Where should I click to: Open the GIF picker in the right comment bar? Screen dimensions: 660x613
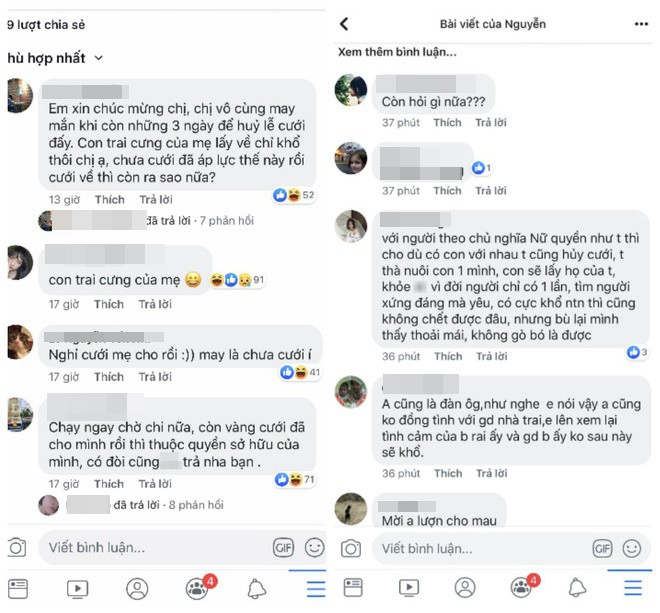click(x=602, y=549)
